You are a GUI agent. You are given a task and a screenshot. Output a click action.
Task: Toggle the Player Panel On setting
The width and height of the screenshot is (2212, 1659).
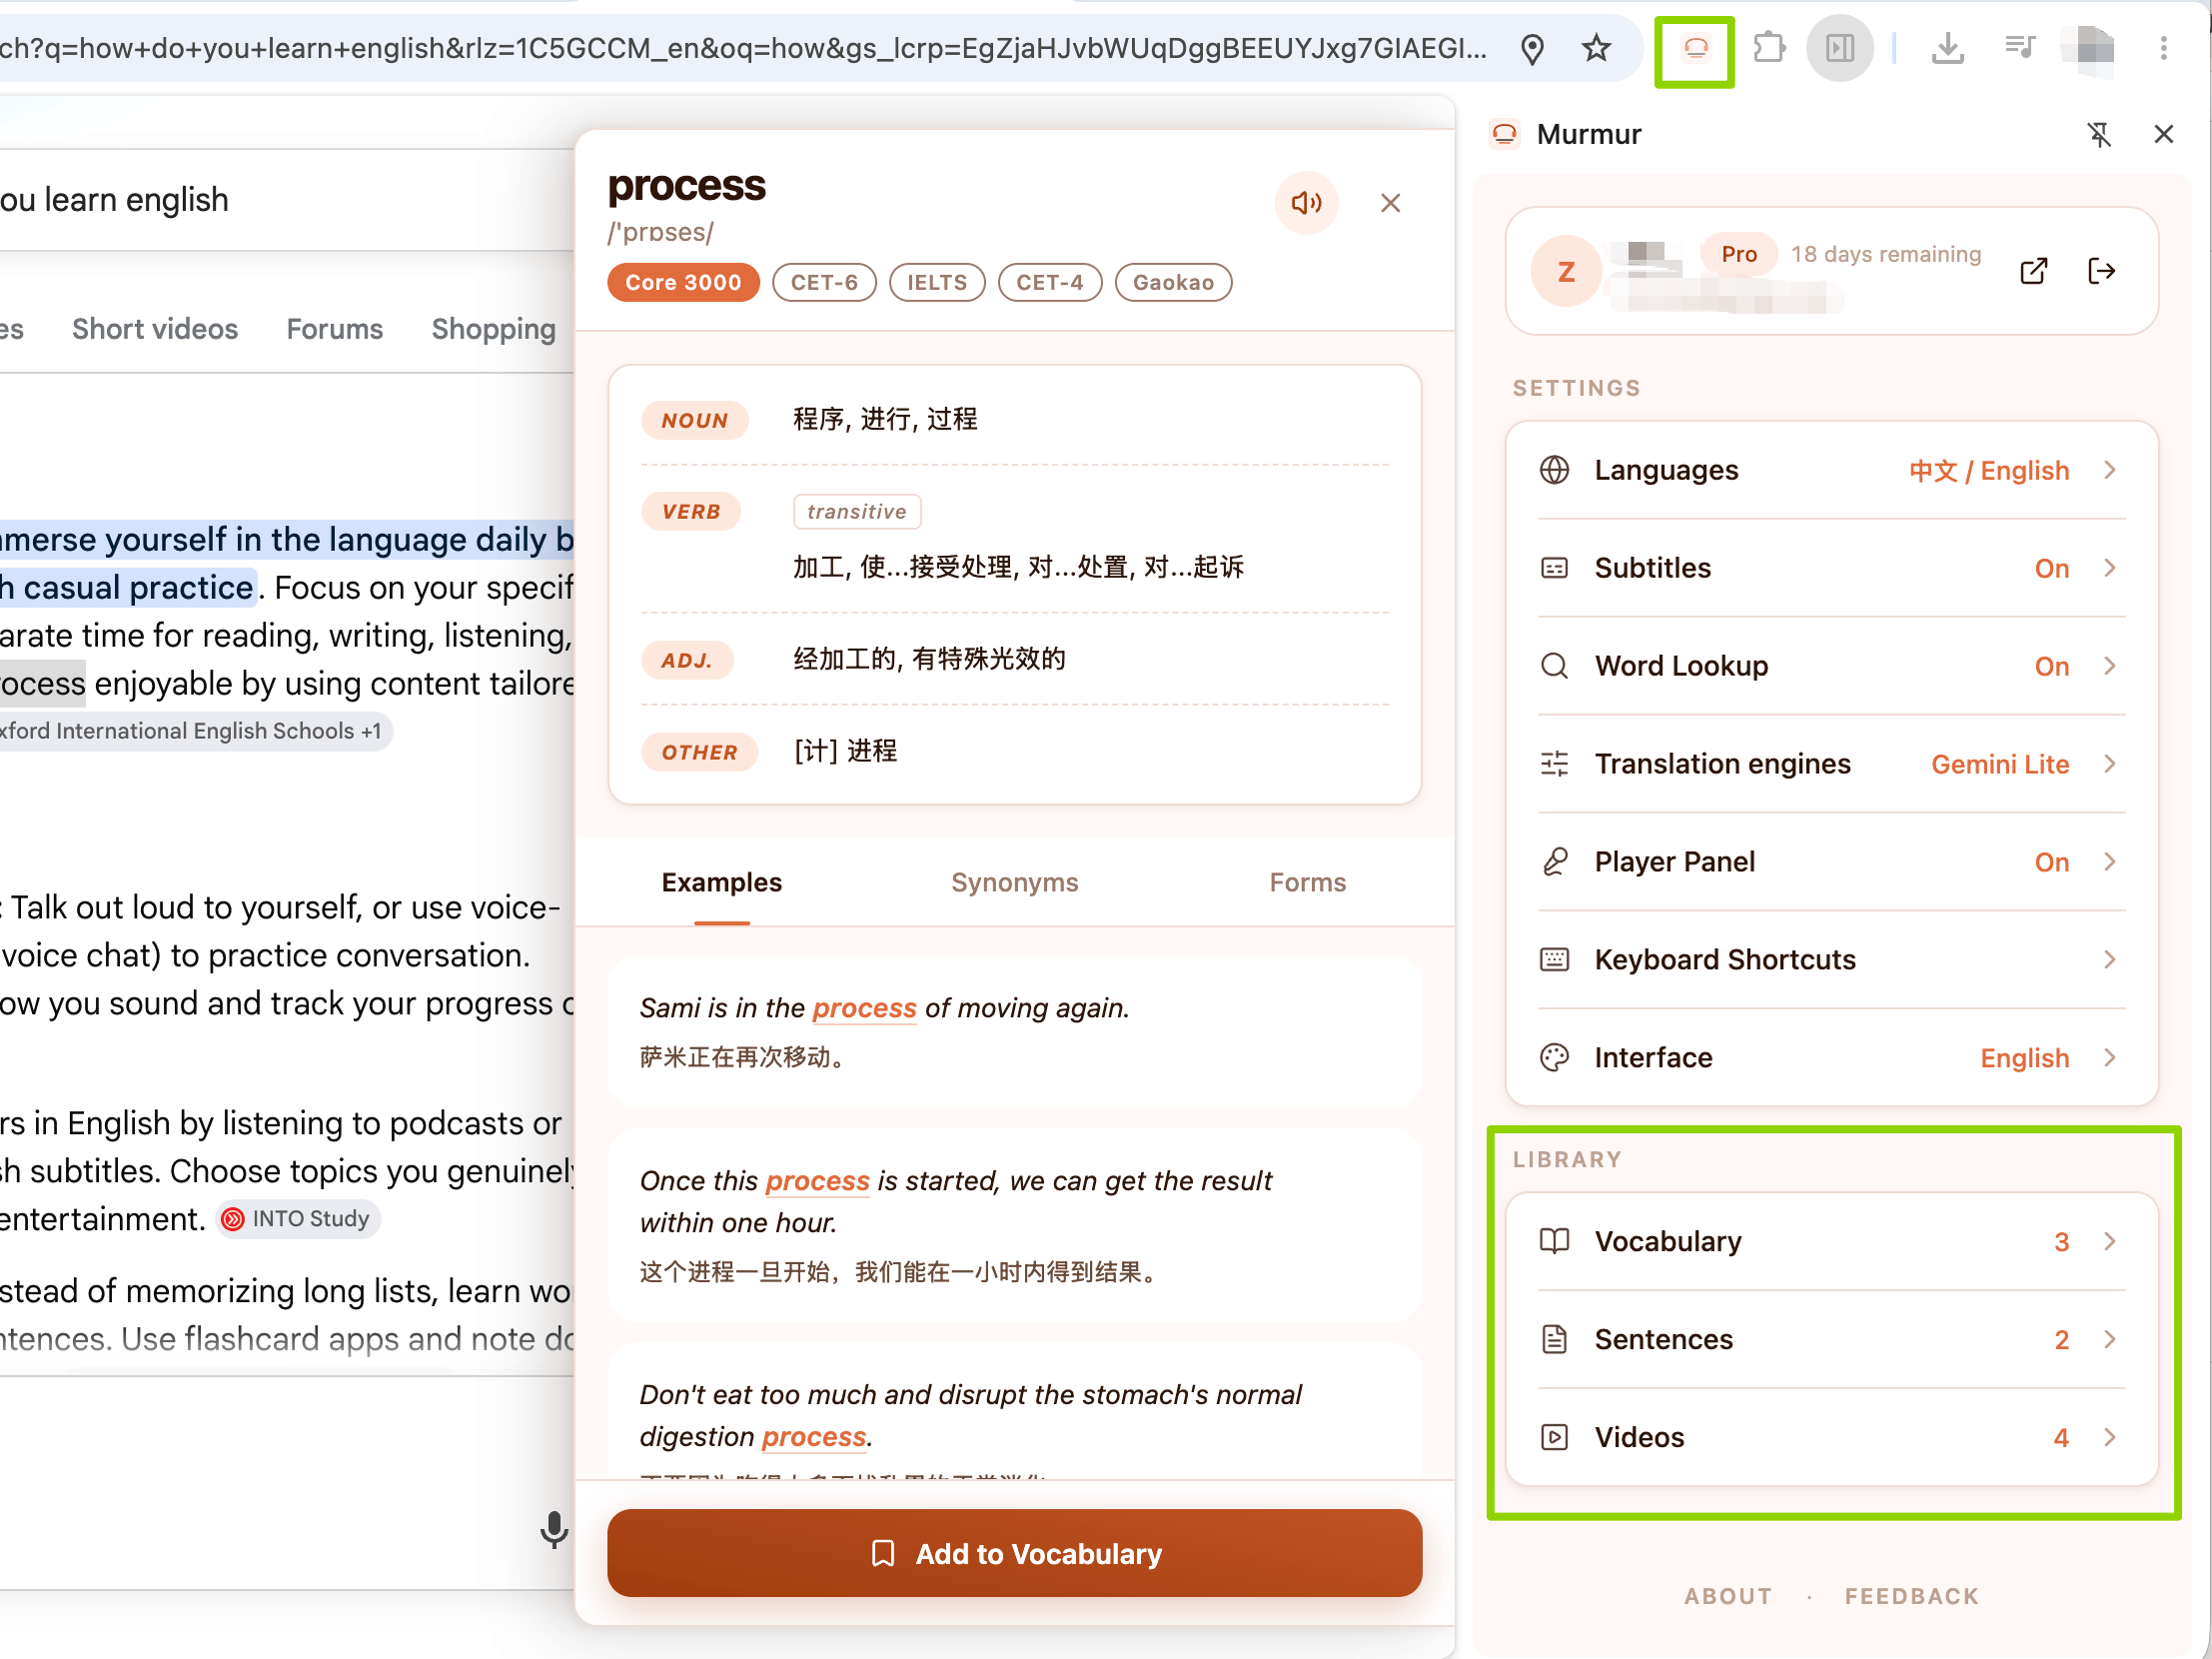pyautogui.click(x=1831, y=862)
